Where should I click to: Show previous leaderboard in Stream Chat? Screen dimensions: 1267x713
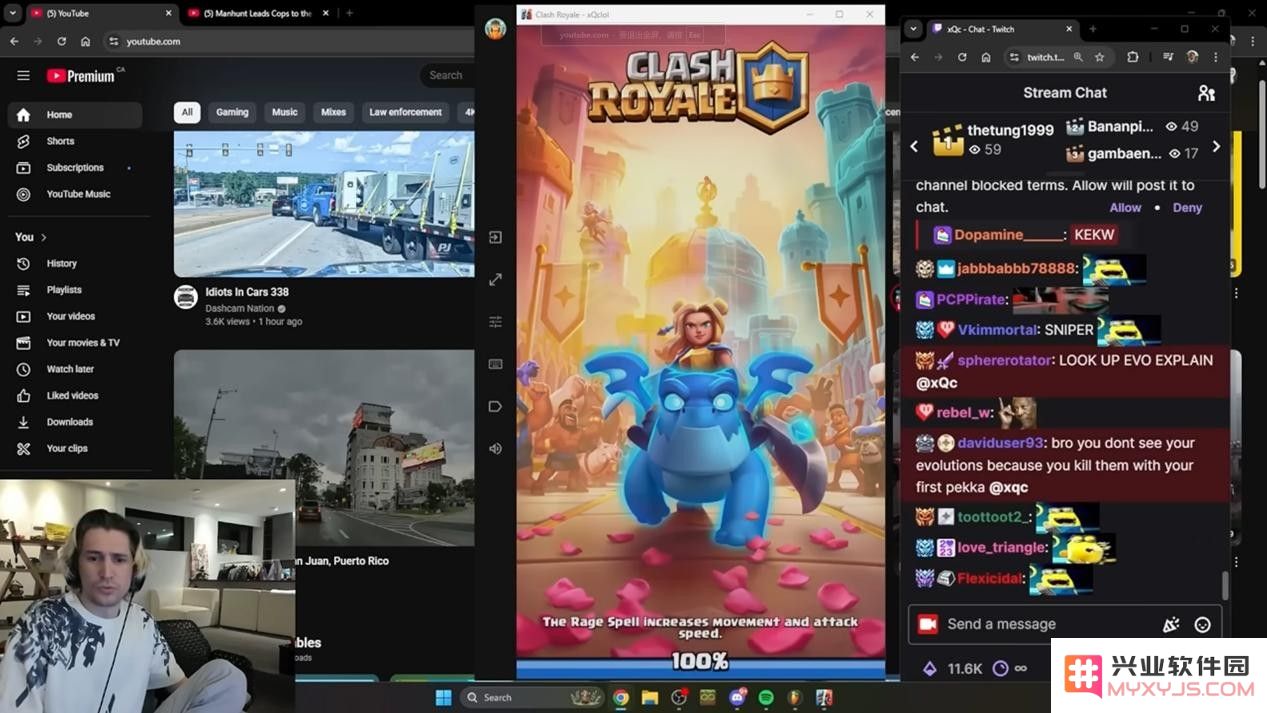914,146
